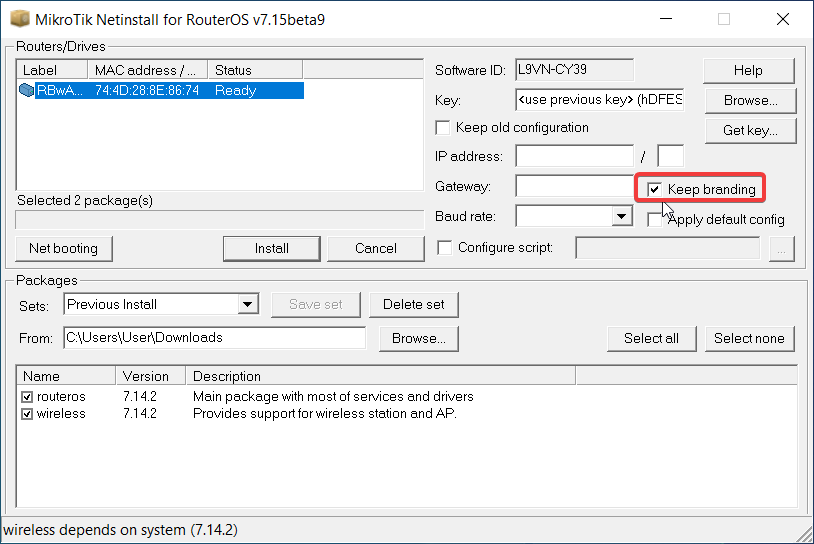
Task: Open the Sets dropdown showing Previous Install
Action: [248, 304]
